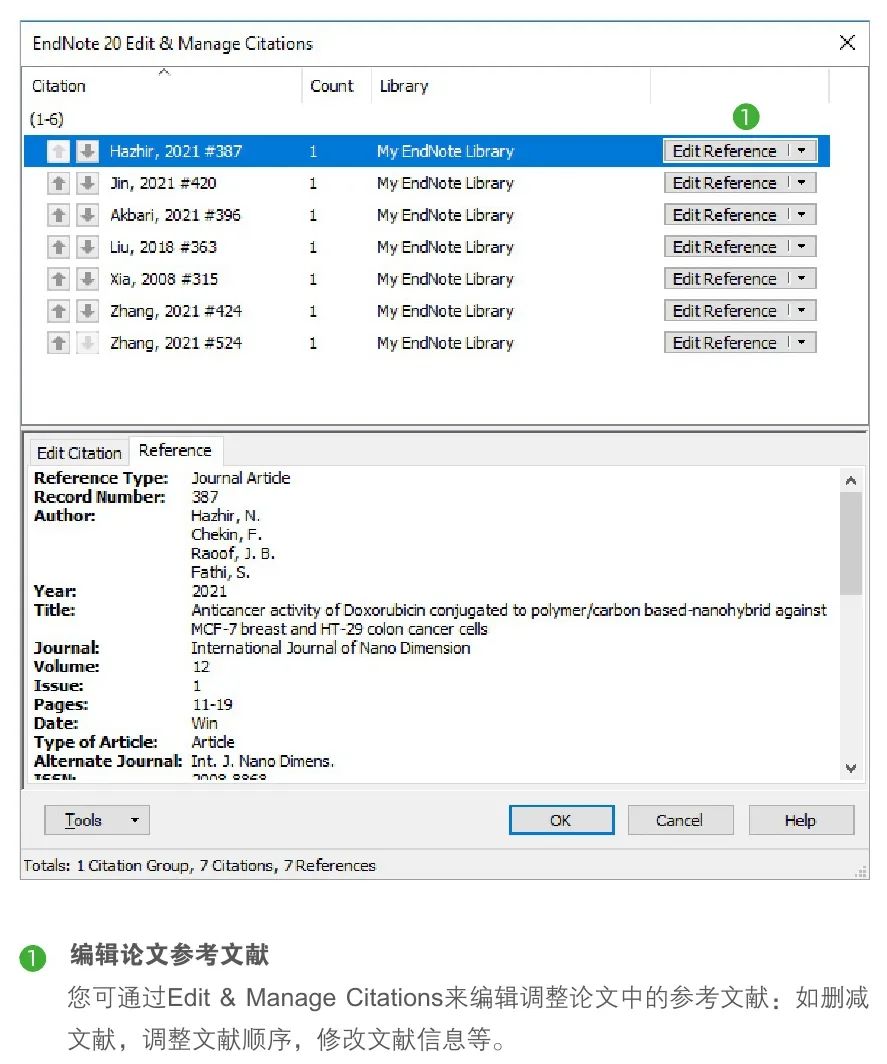Viewport: 887px width, 1064px height.
Task: Select the Xia, 2008 #315 citation row
Action: point(426,279)
